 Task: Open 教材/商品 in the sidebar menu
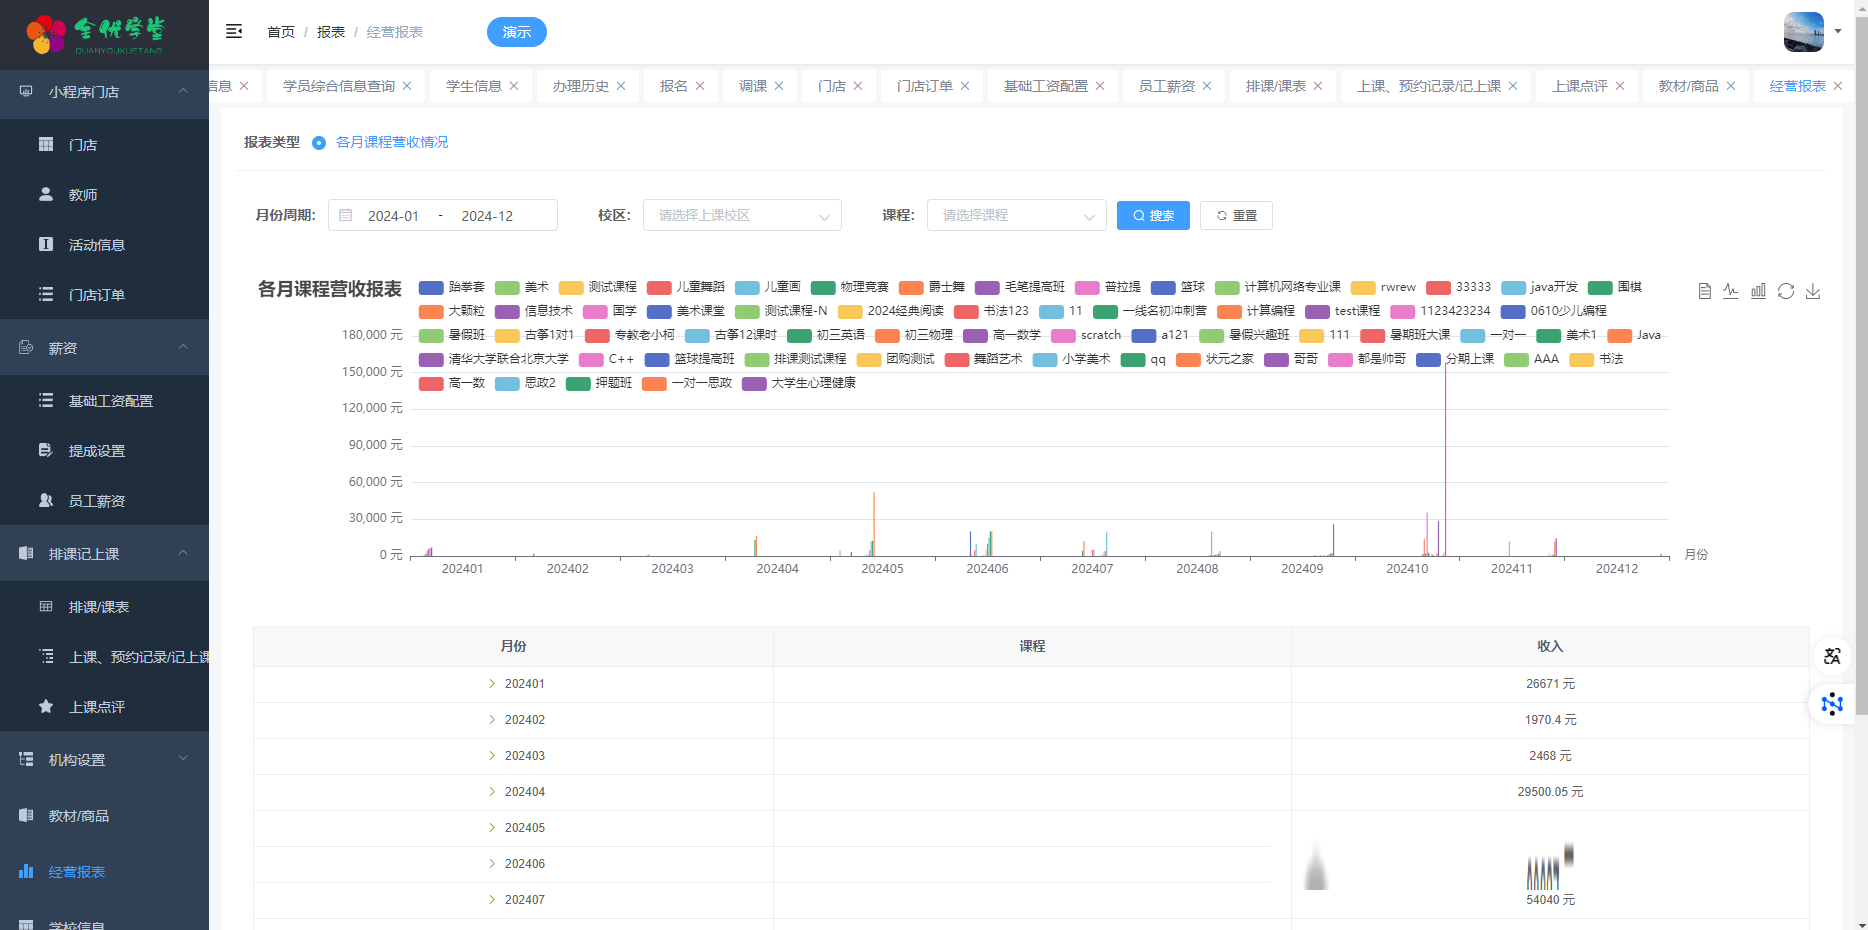tap(104, 816)
